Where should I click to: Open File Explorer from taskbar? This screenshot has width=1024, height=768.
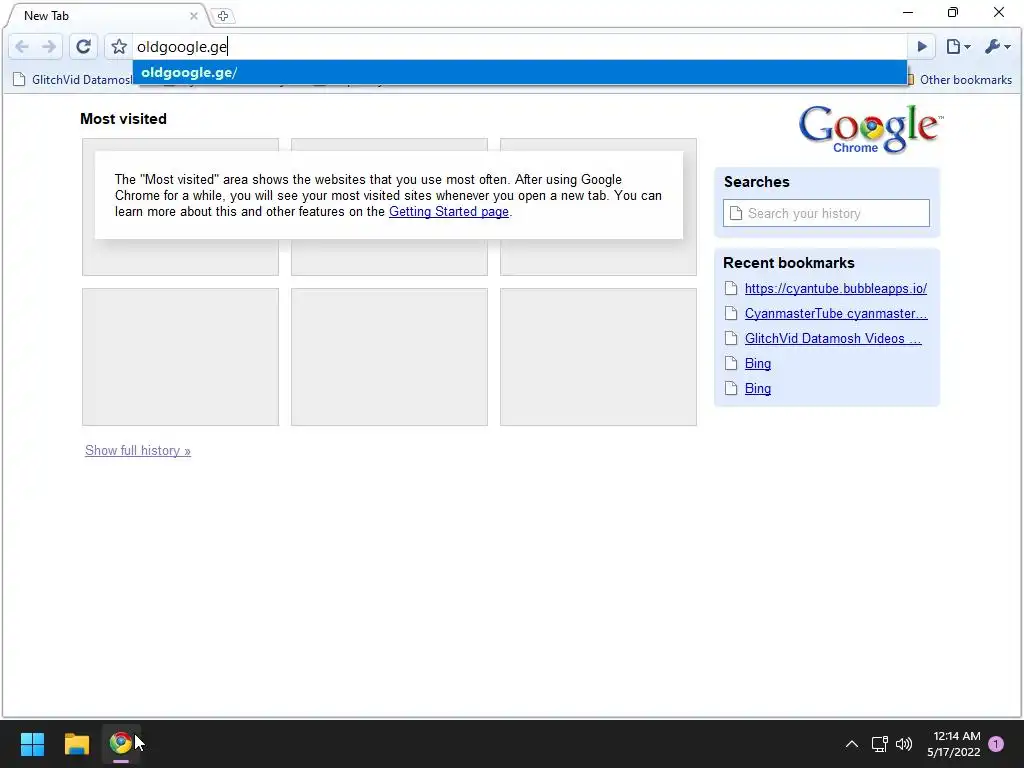[76, 743]
